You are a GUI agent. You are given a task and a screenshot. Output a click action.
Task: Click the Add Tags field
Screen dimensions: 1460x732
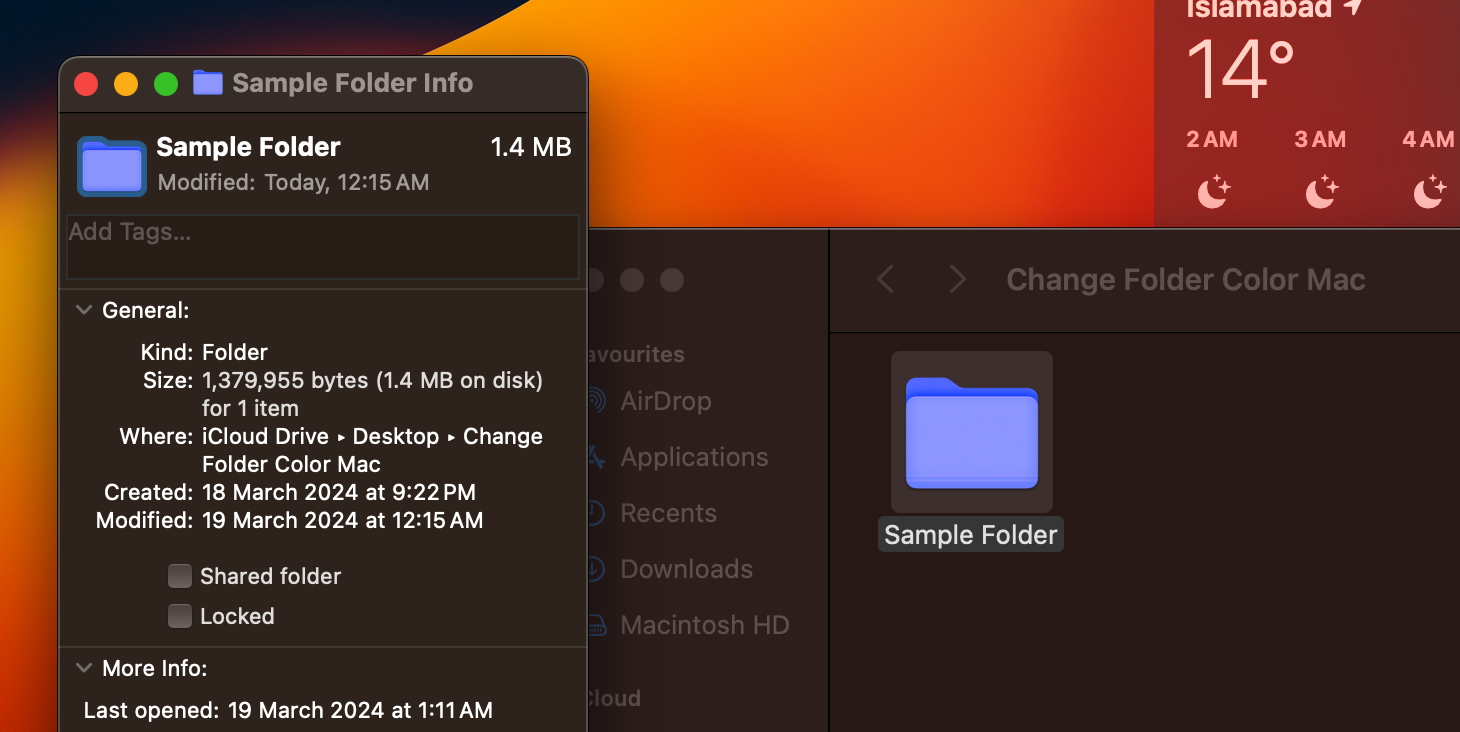[x=322, y=246]
